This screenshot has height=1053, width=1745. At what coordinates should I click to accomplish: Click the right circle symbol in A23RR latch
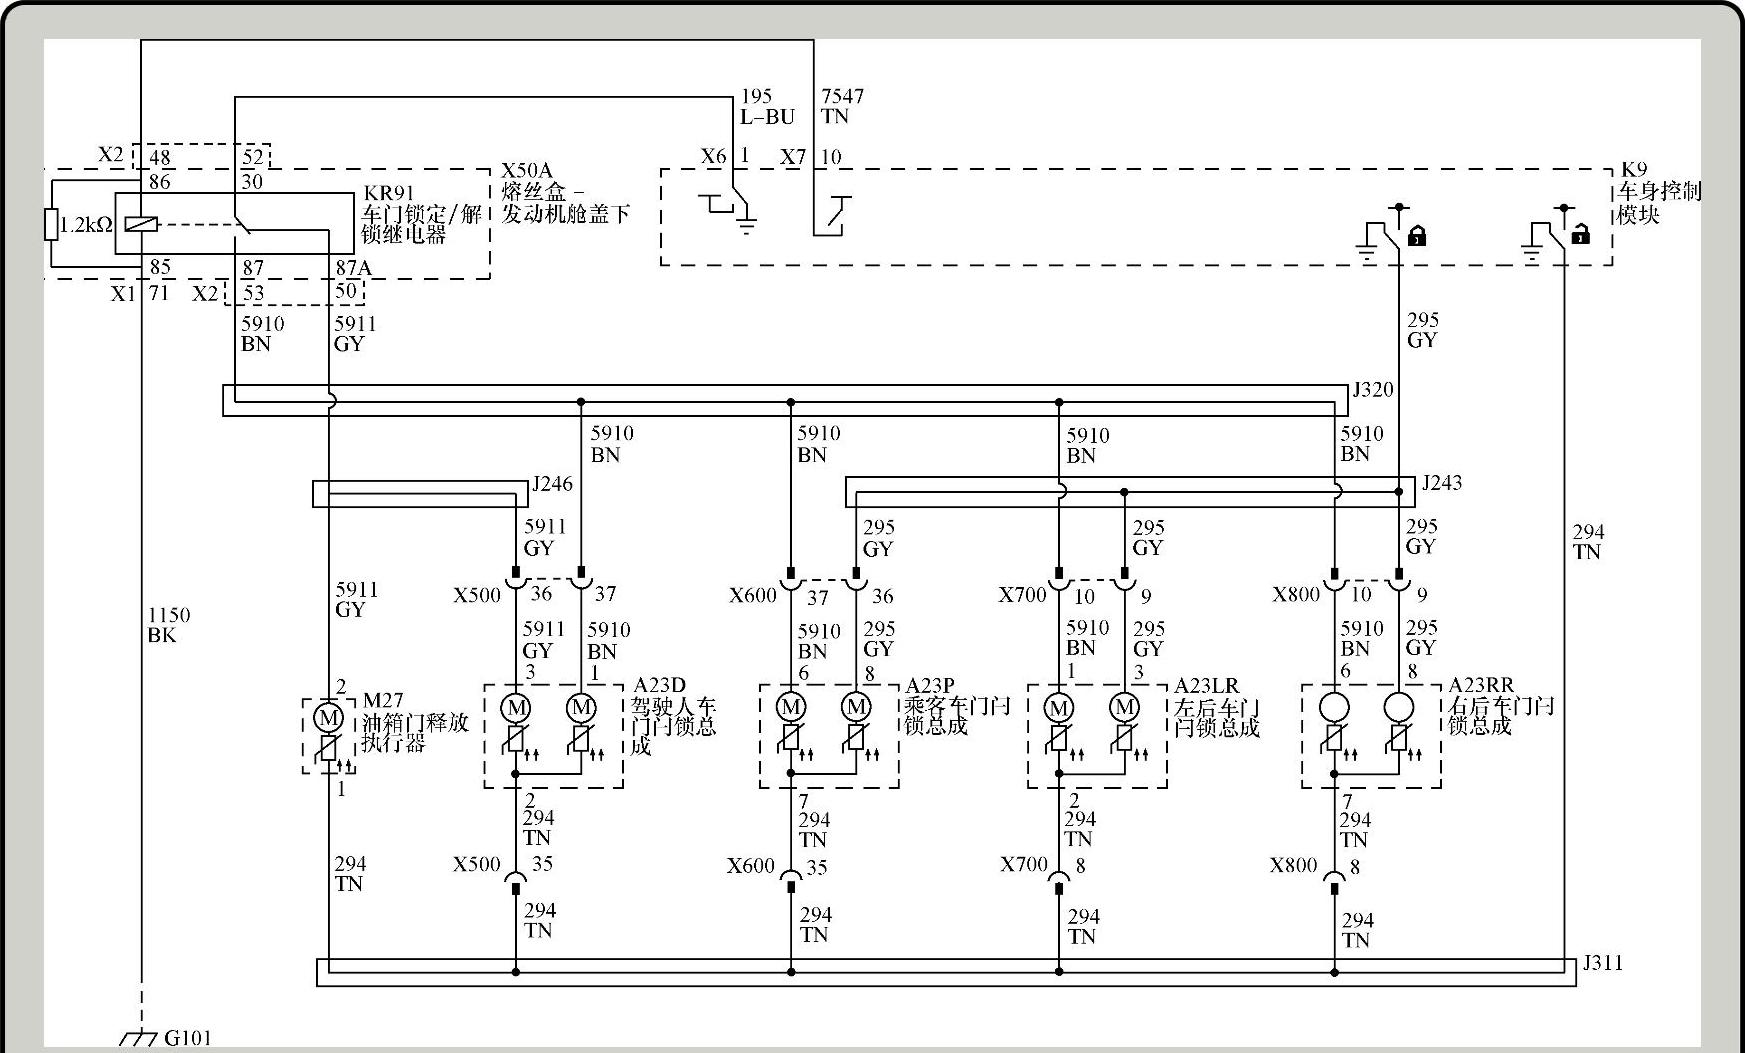1399,708
